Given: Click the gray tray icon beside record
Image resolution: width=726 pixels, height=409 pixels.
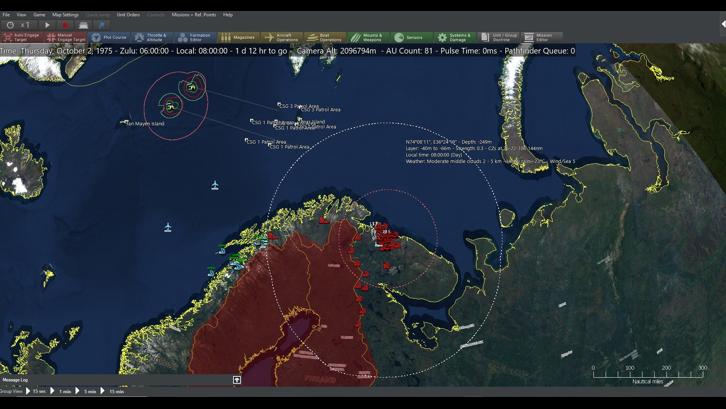Looking at the screenshot, I should pos(83,25).
